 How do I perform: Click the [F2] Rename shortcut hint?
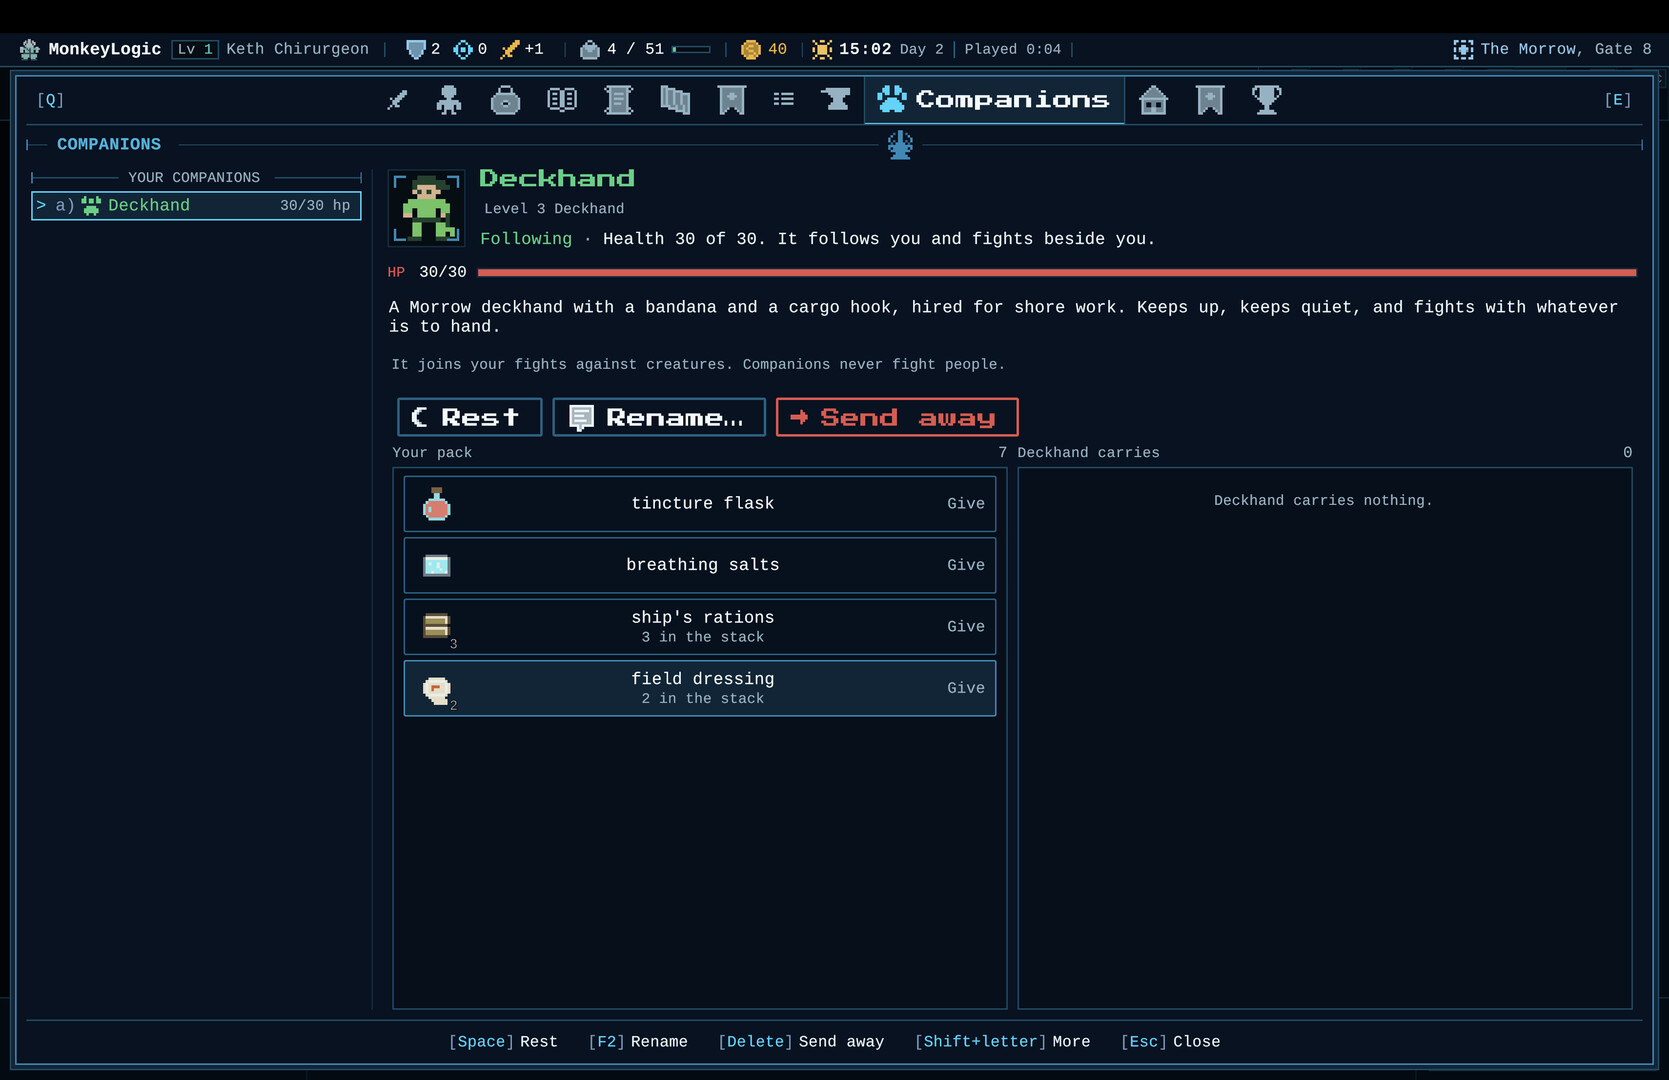pos(638,1042)
